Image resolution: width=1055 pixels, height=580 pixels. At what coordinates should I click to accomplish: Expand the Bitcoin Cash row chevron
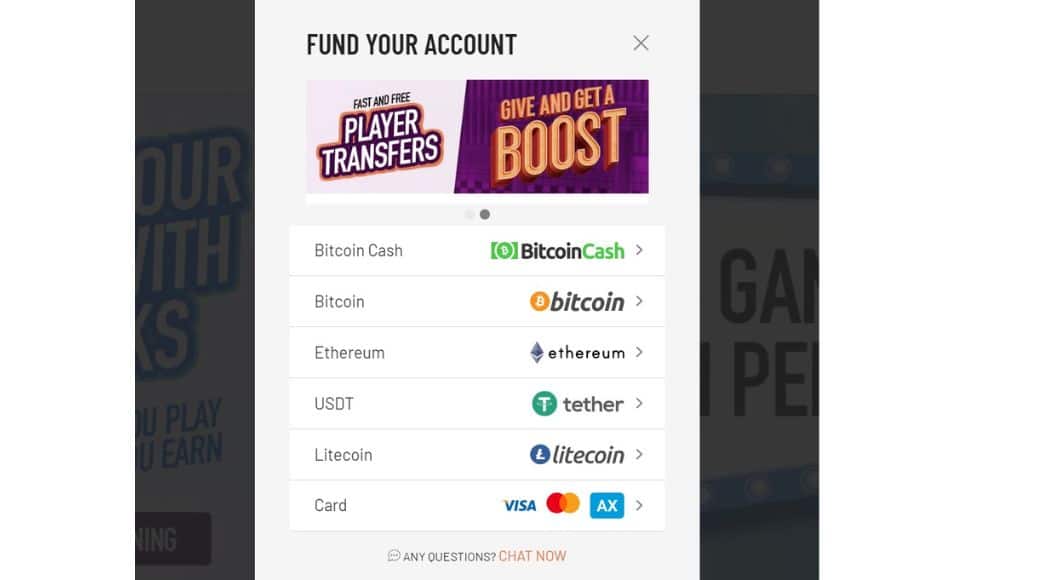(x=639, y=250)
